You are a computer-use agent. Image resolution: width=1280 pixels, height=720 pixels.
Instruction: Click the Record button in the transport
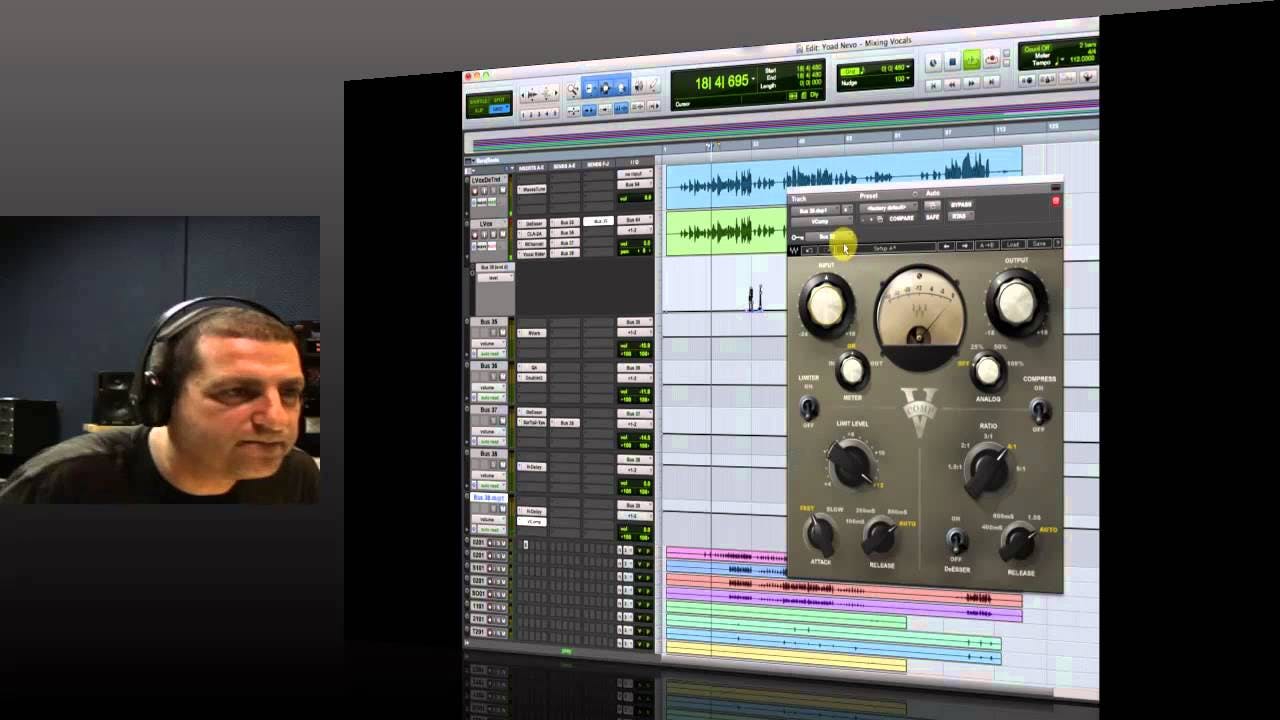(993, 60)
